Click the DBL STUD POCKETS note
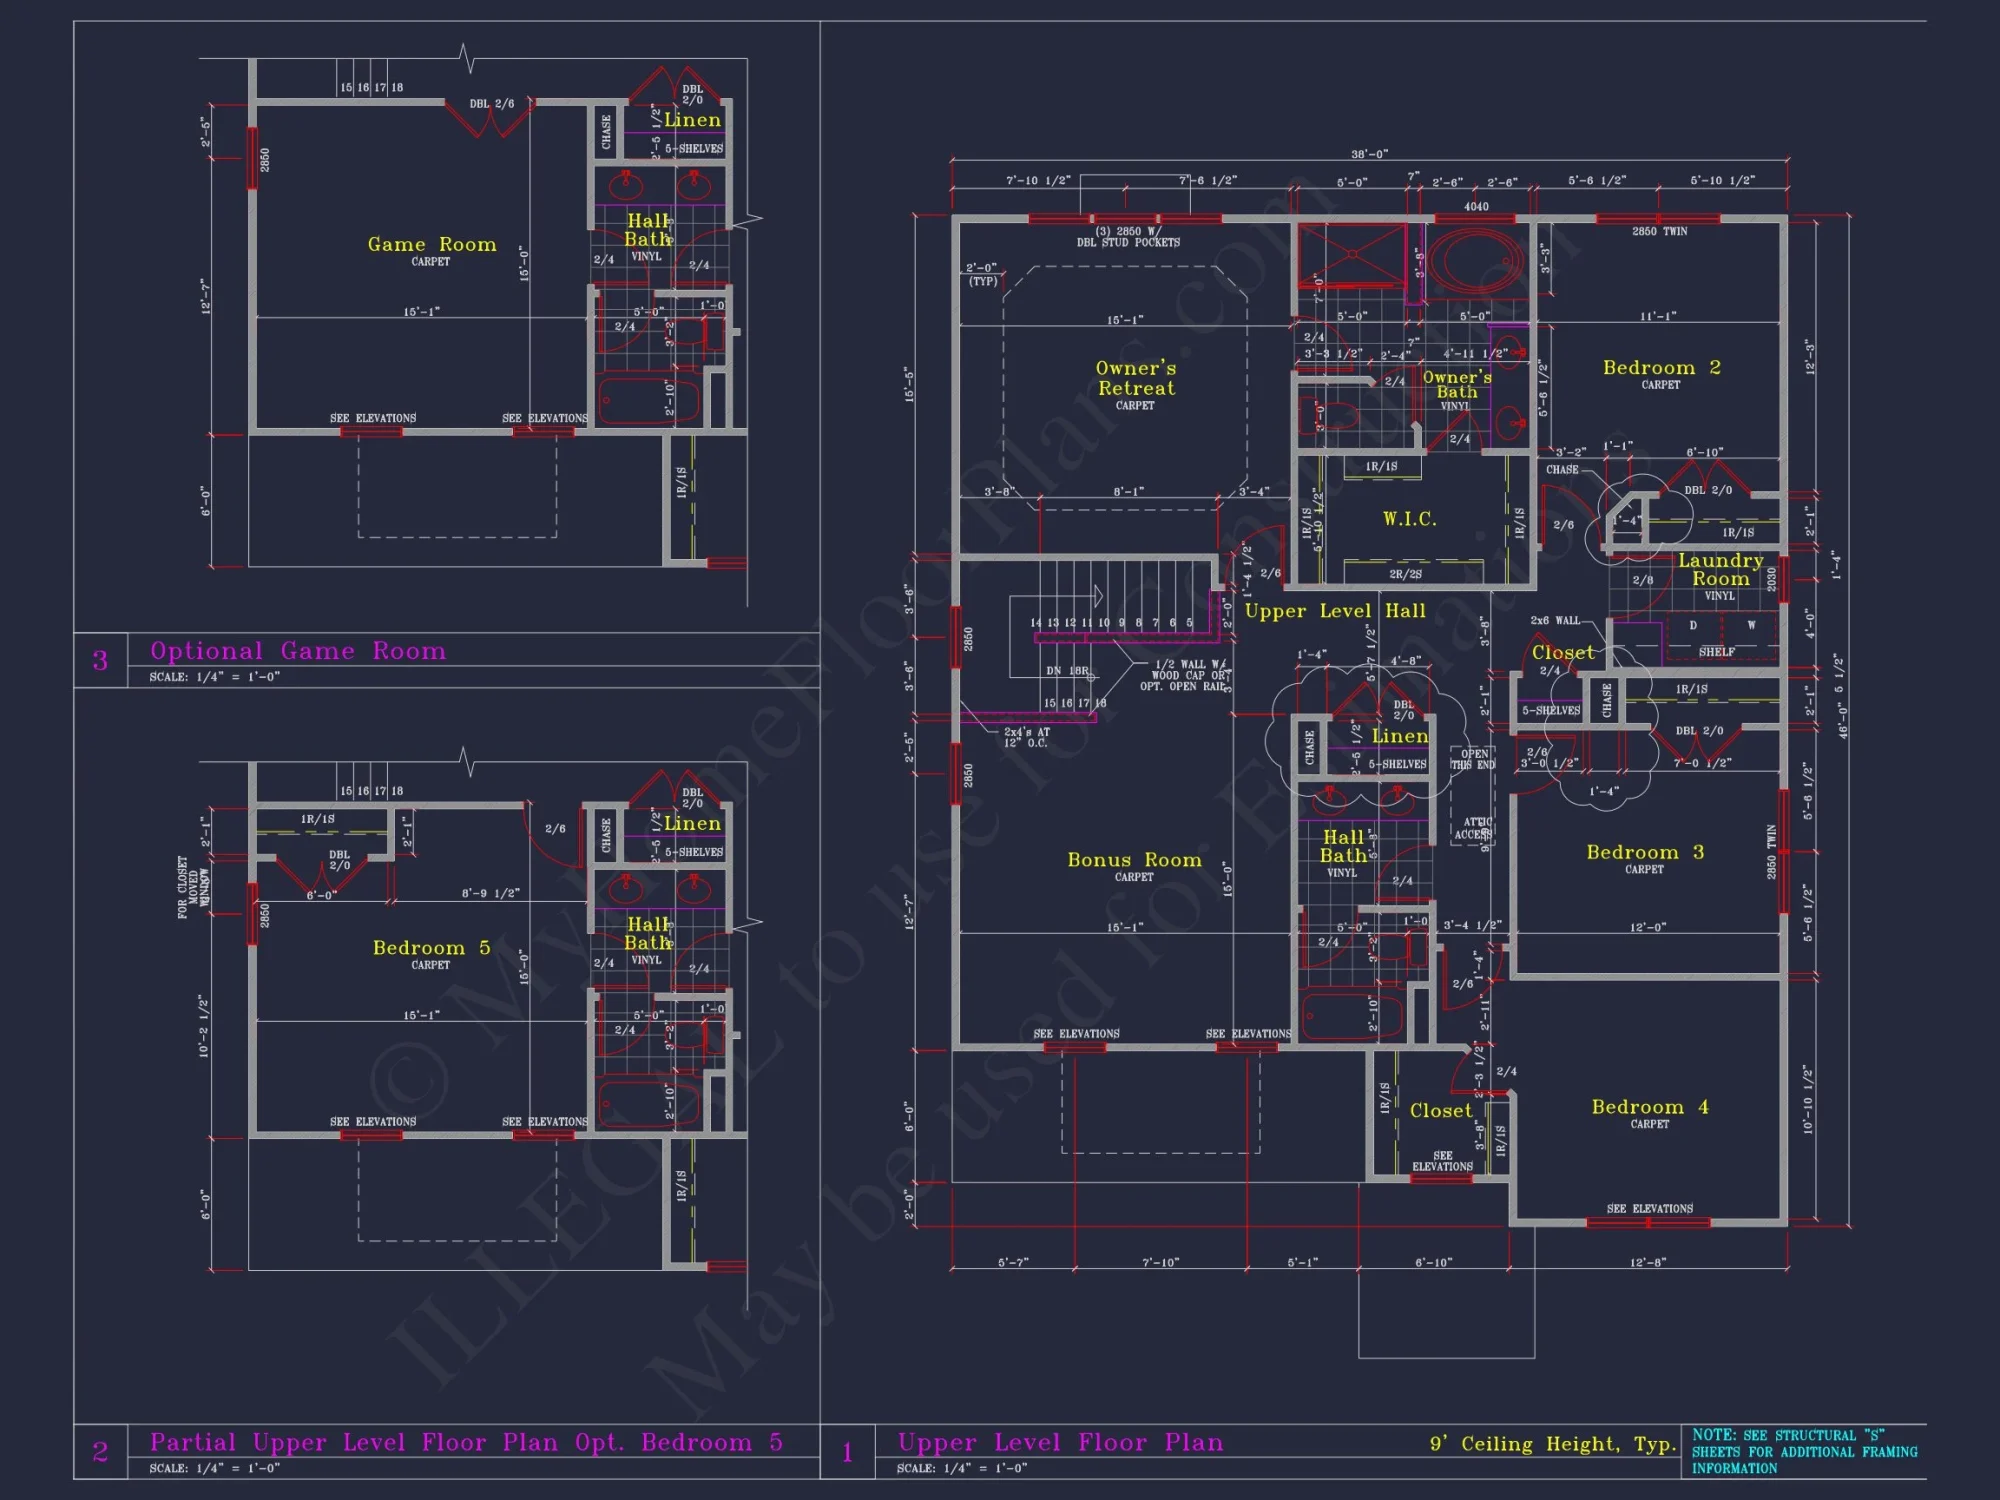 click(x=1130, y=240)
